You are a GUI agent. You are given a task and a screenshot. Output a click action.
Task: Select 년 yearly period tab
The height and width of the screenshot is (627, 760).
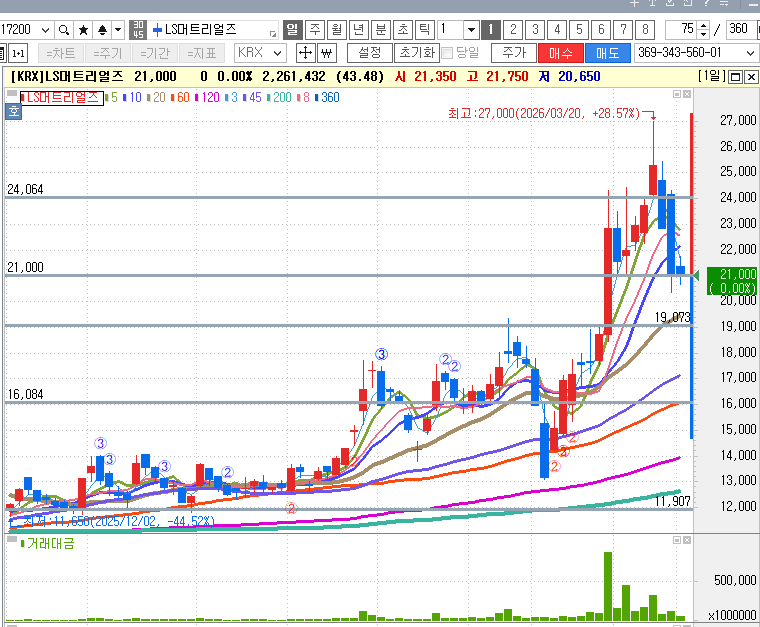coord(359,30)
